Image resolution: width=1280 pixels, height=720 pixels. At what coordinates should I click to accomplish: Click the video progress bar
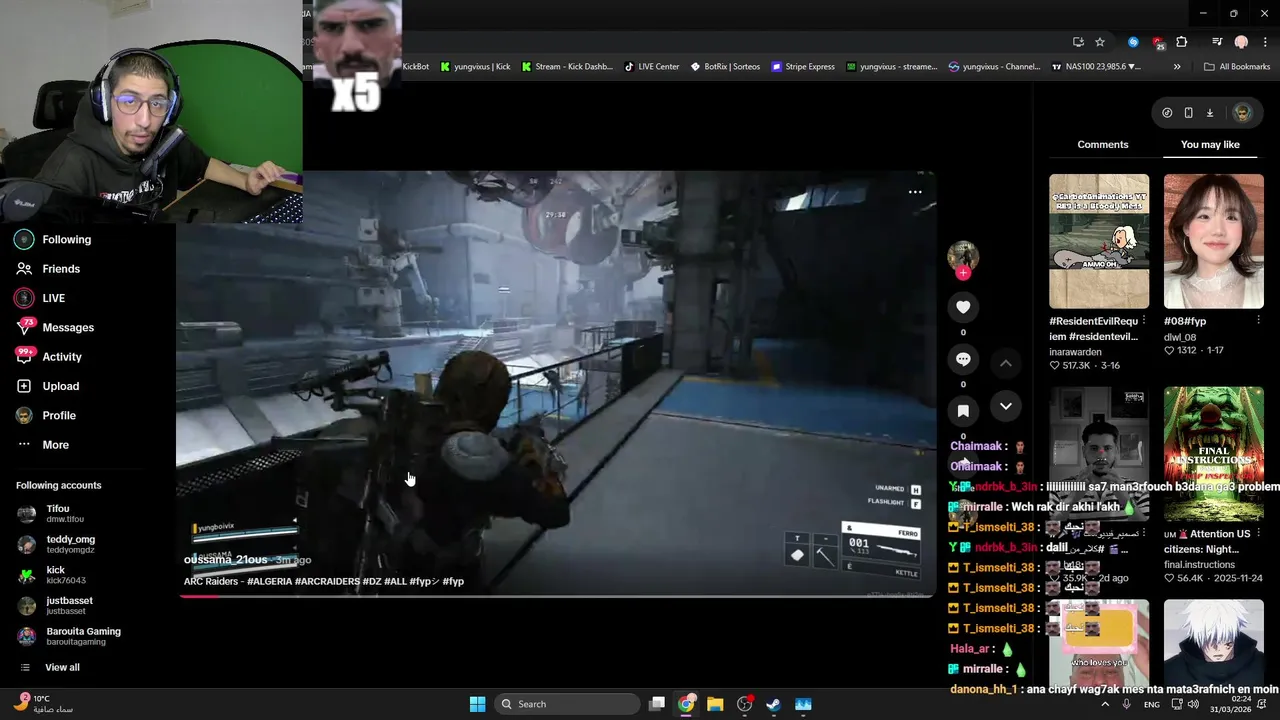point(556,596)
